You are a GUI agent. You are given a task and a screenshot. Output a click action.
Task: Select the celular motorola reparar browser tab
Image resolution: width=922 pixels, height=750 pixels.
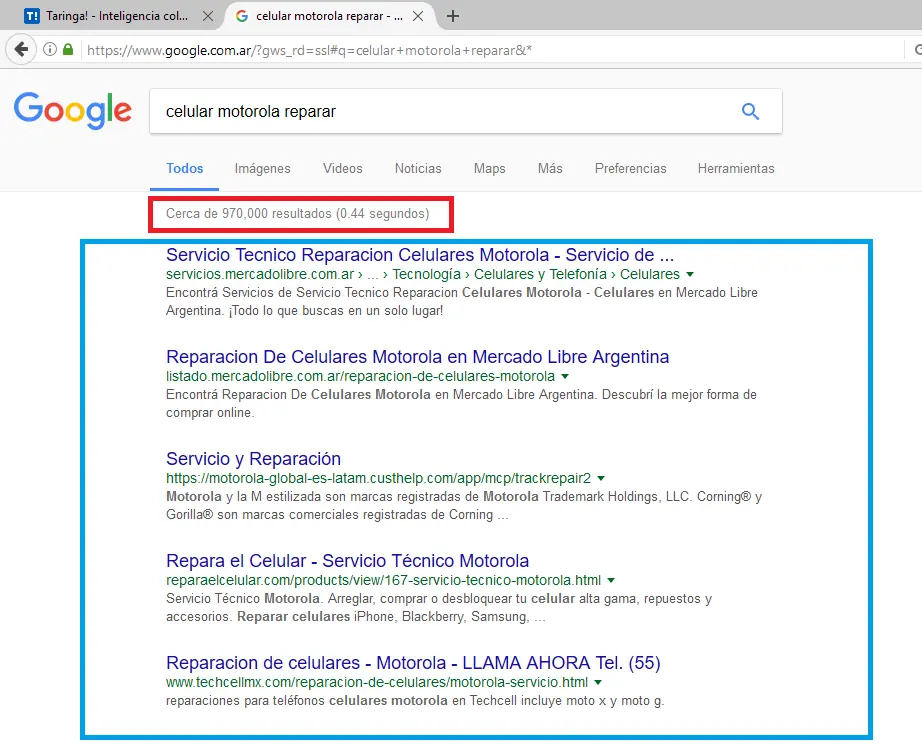tap(329, 16)
